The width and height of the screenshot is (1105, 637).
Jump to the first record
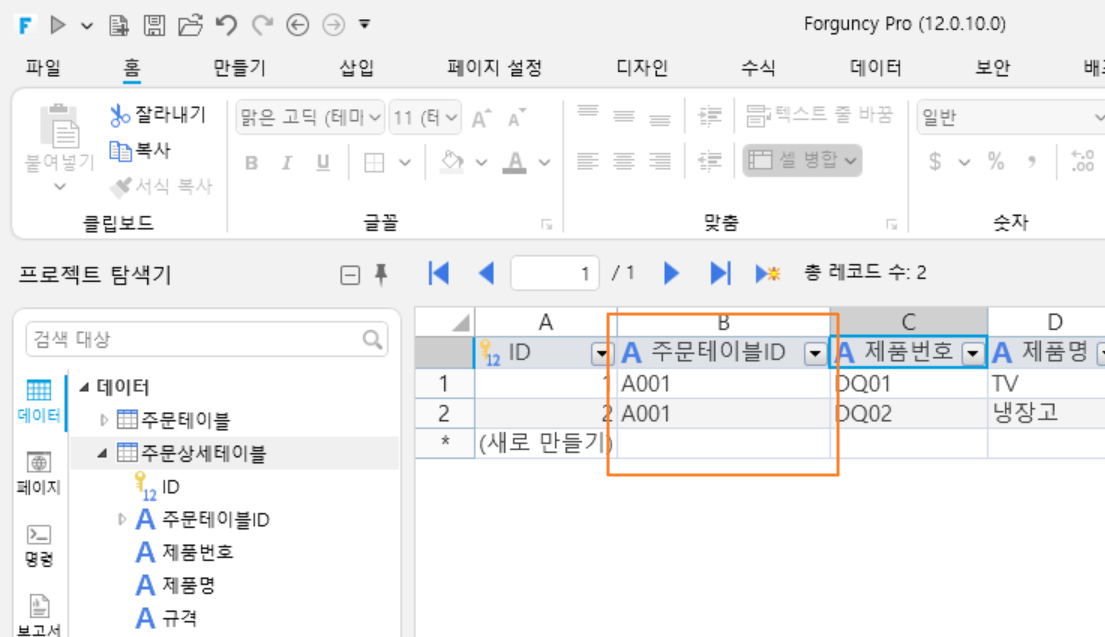[438, 273]
